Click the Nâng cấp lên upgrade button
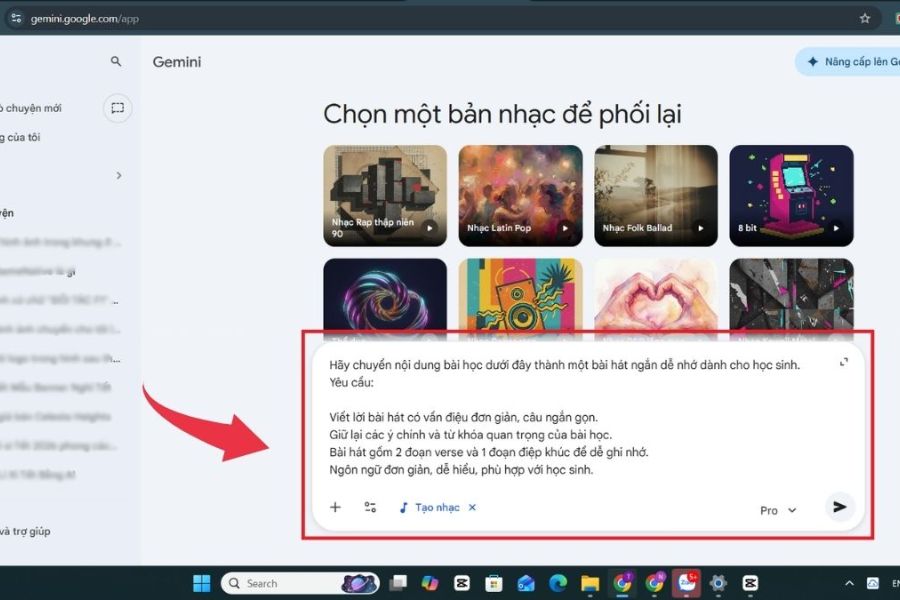Image resolution: width=900 pixels, height=600 pixels. point(848,62)
